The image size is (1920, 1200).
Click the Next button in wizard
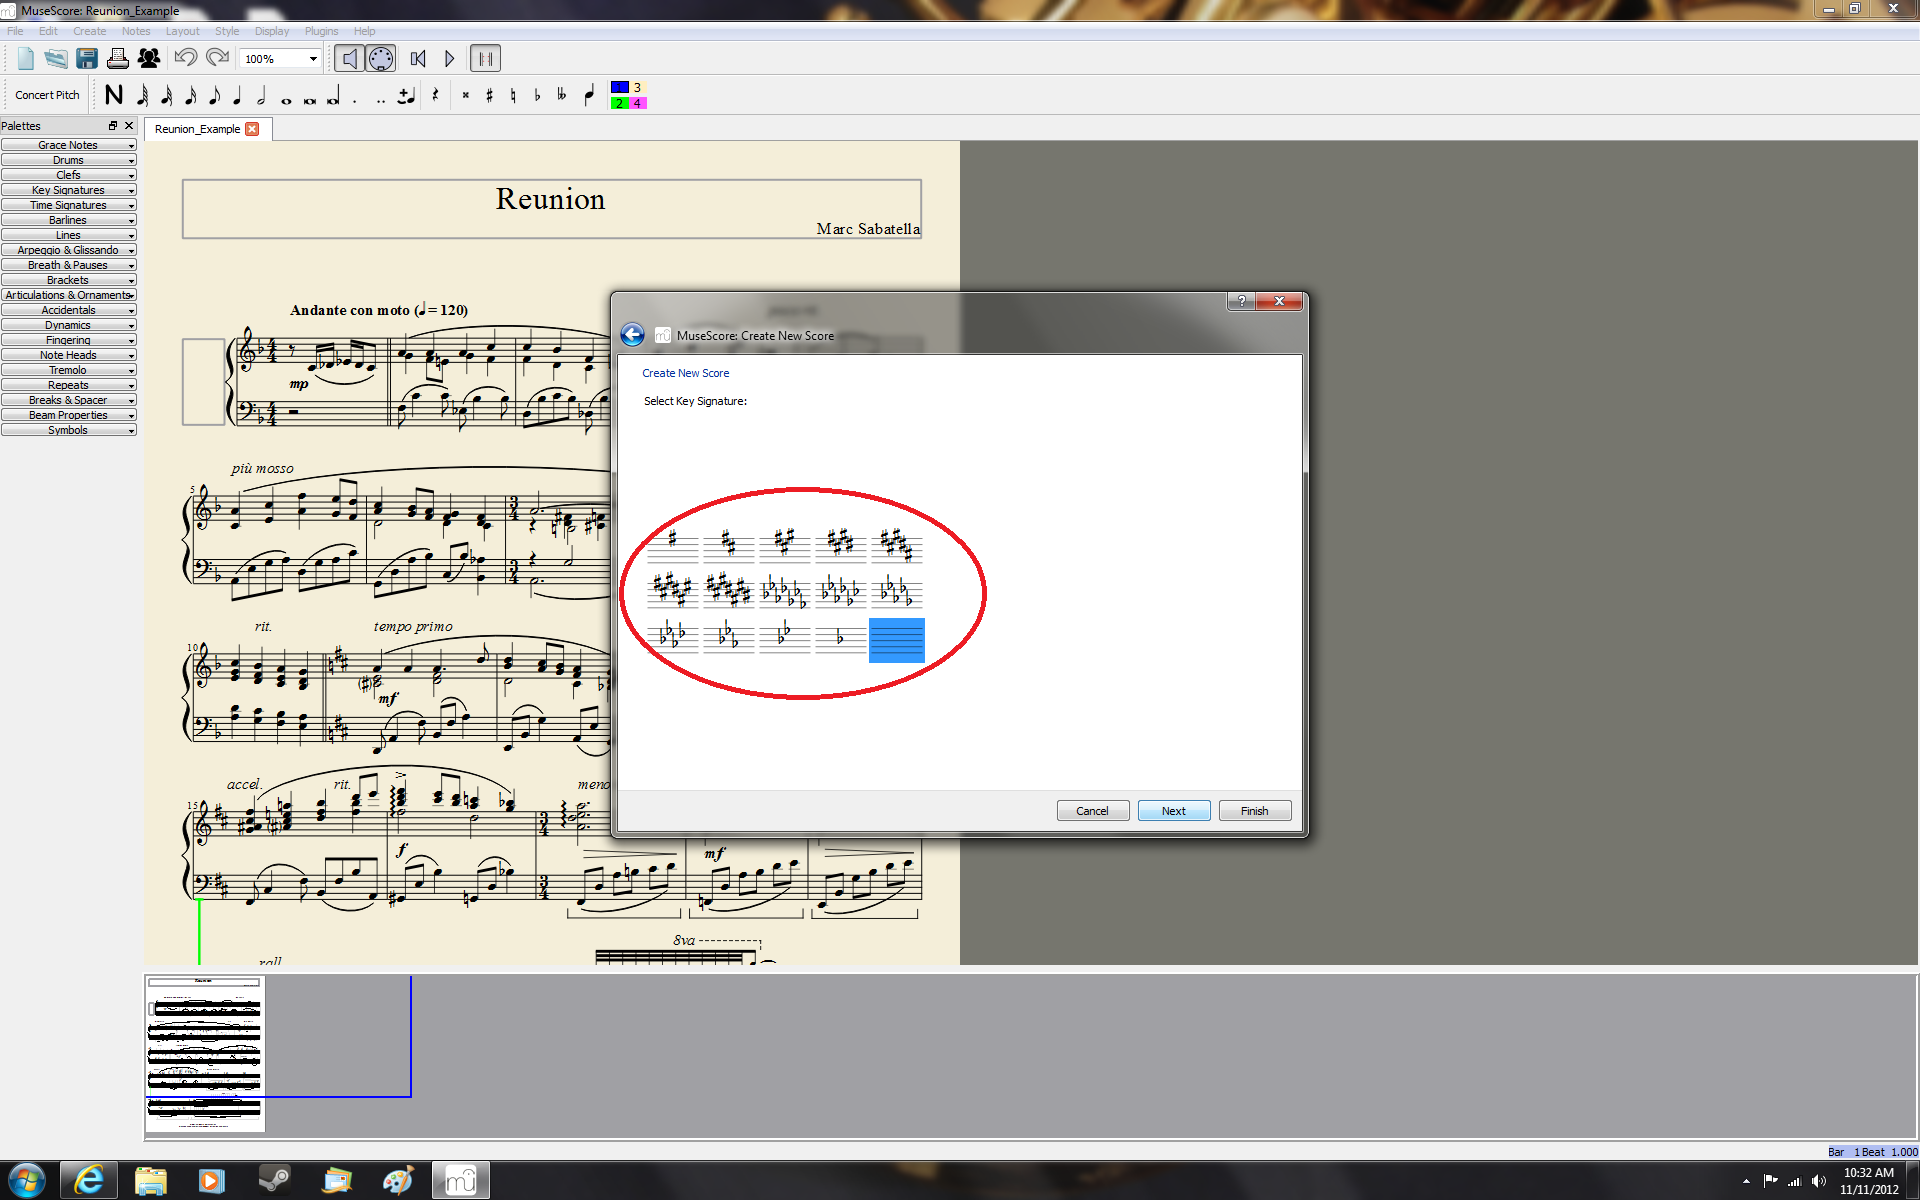(1172, 810)
